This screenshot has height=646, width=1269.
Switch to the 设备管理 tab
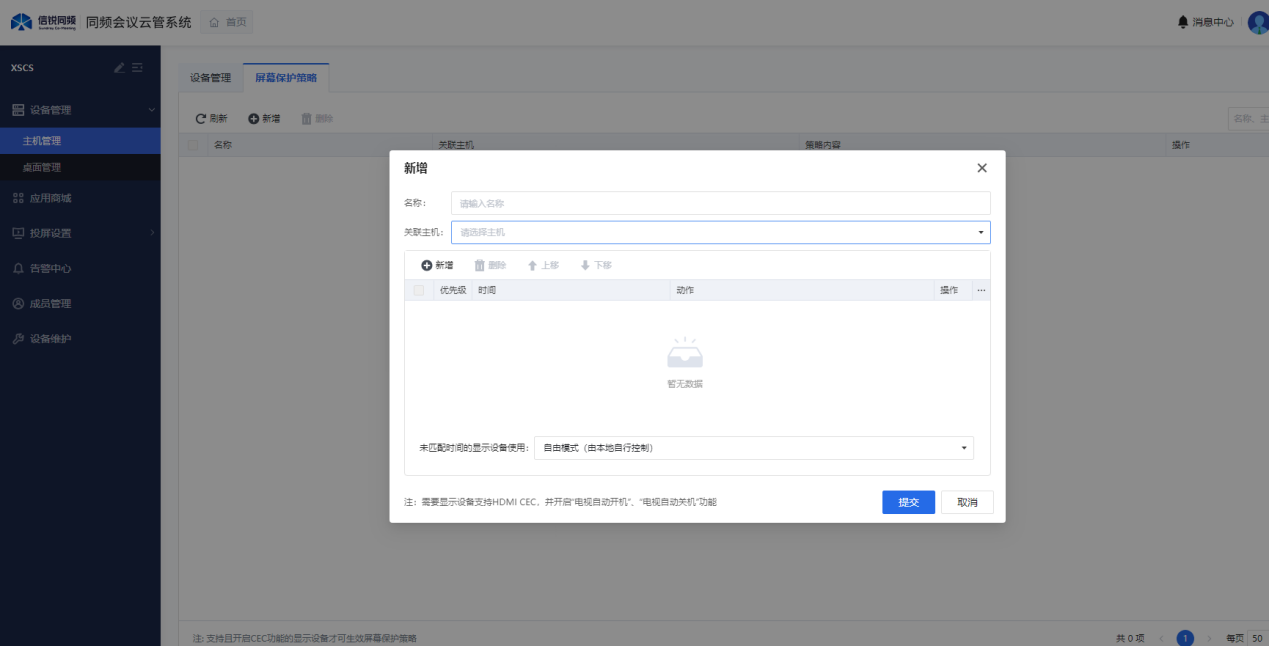[210, 78]
